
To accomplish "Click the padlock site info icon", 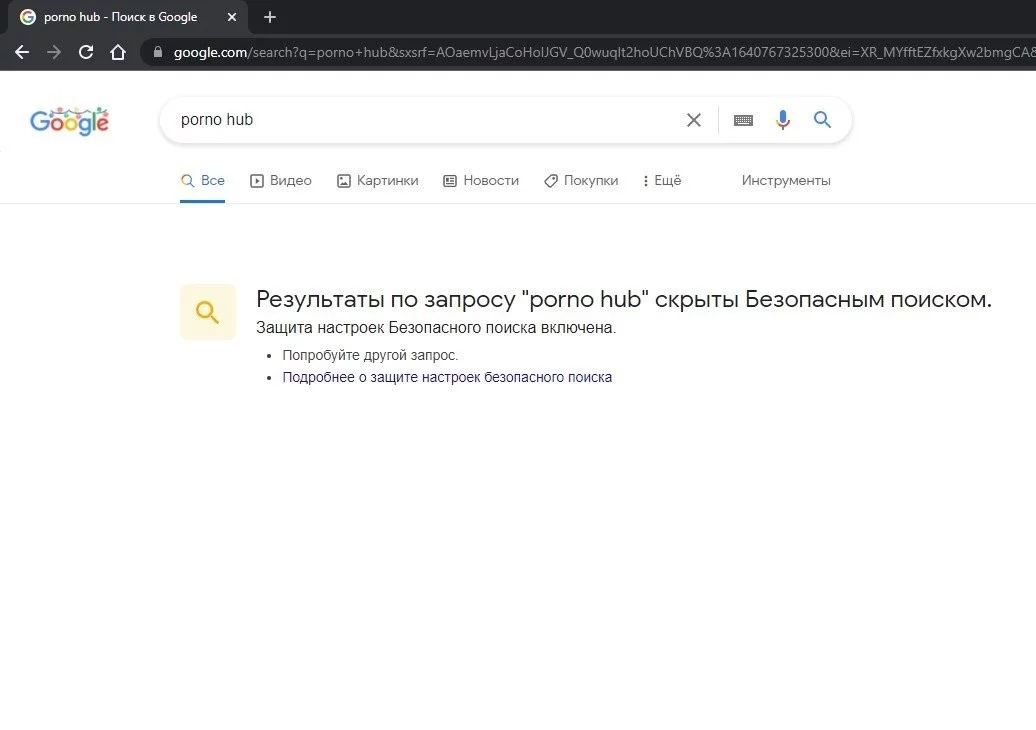I will [x=158, y=52].
